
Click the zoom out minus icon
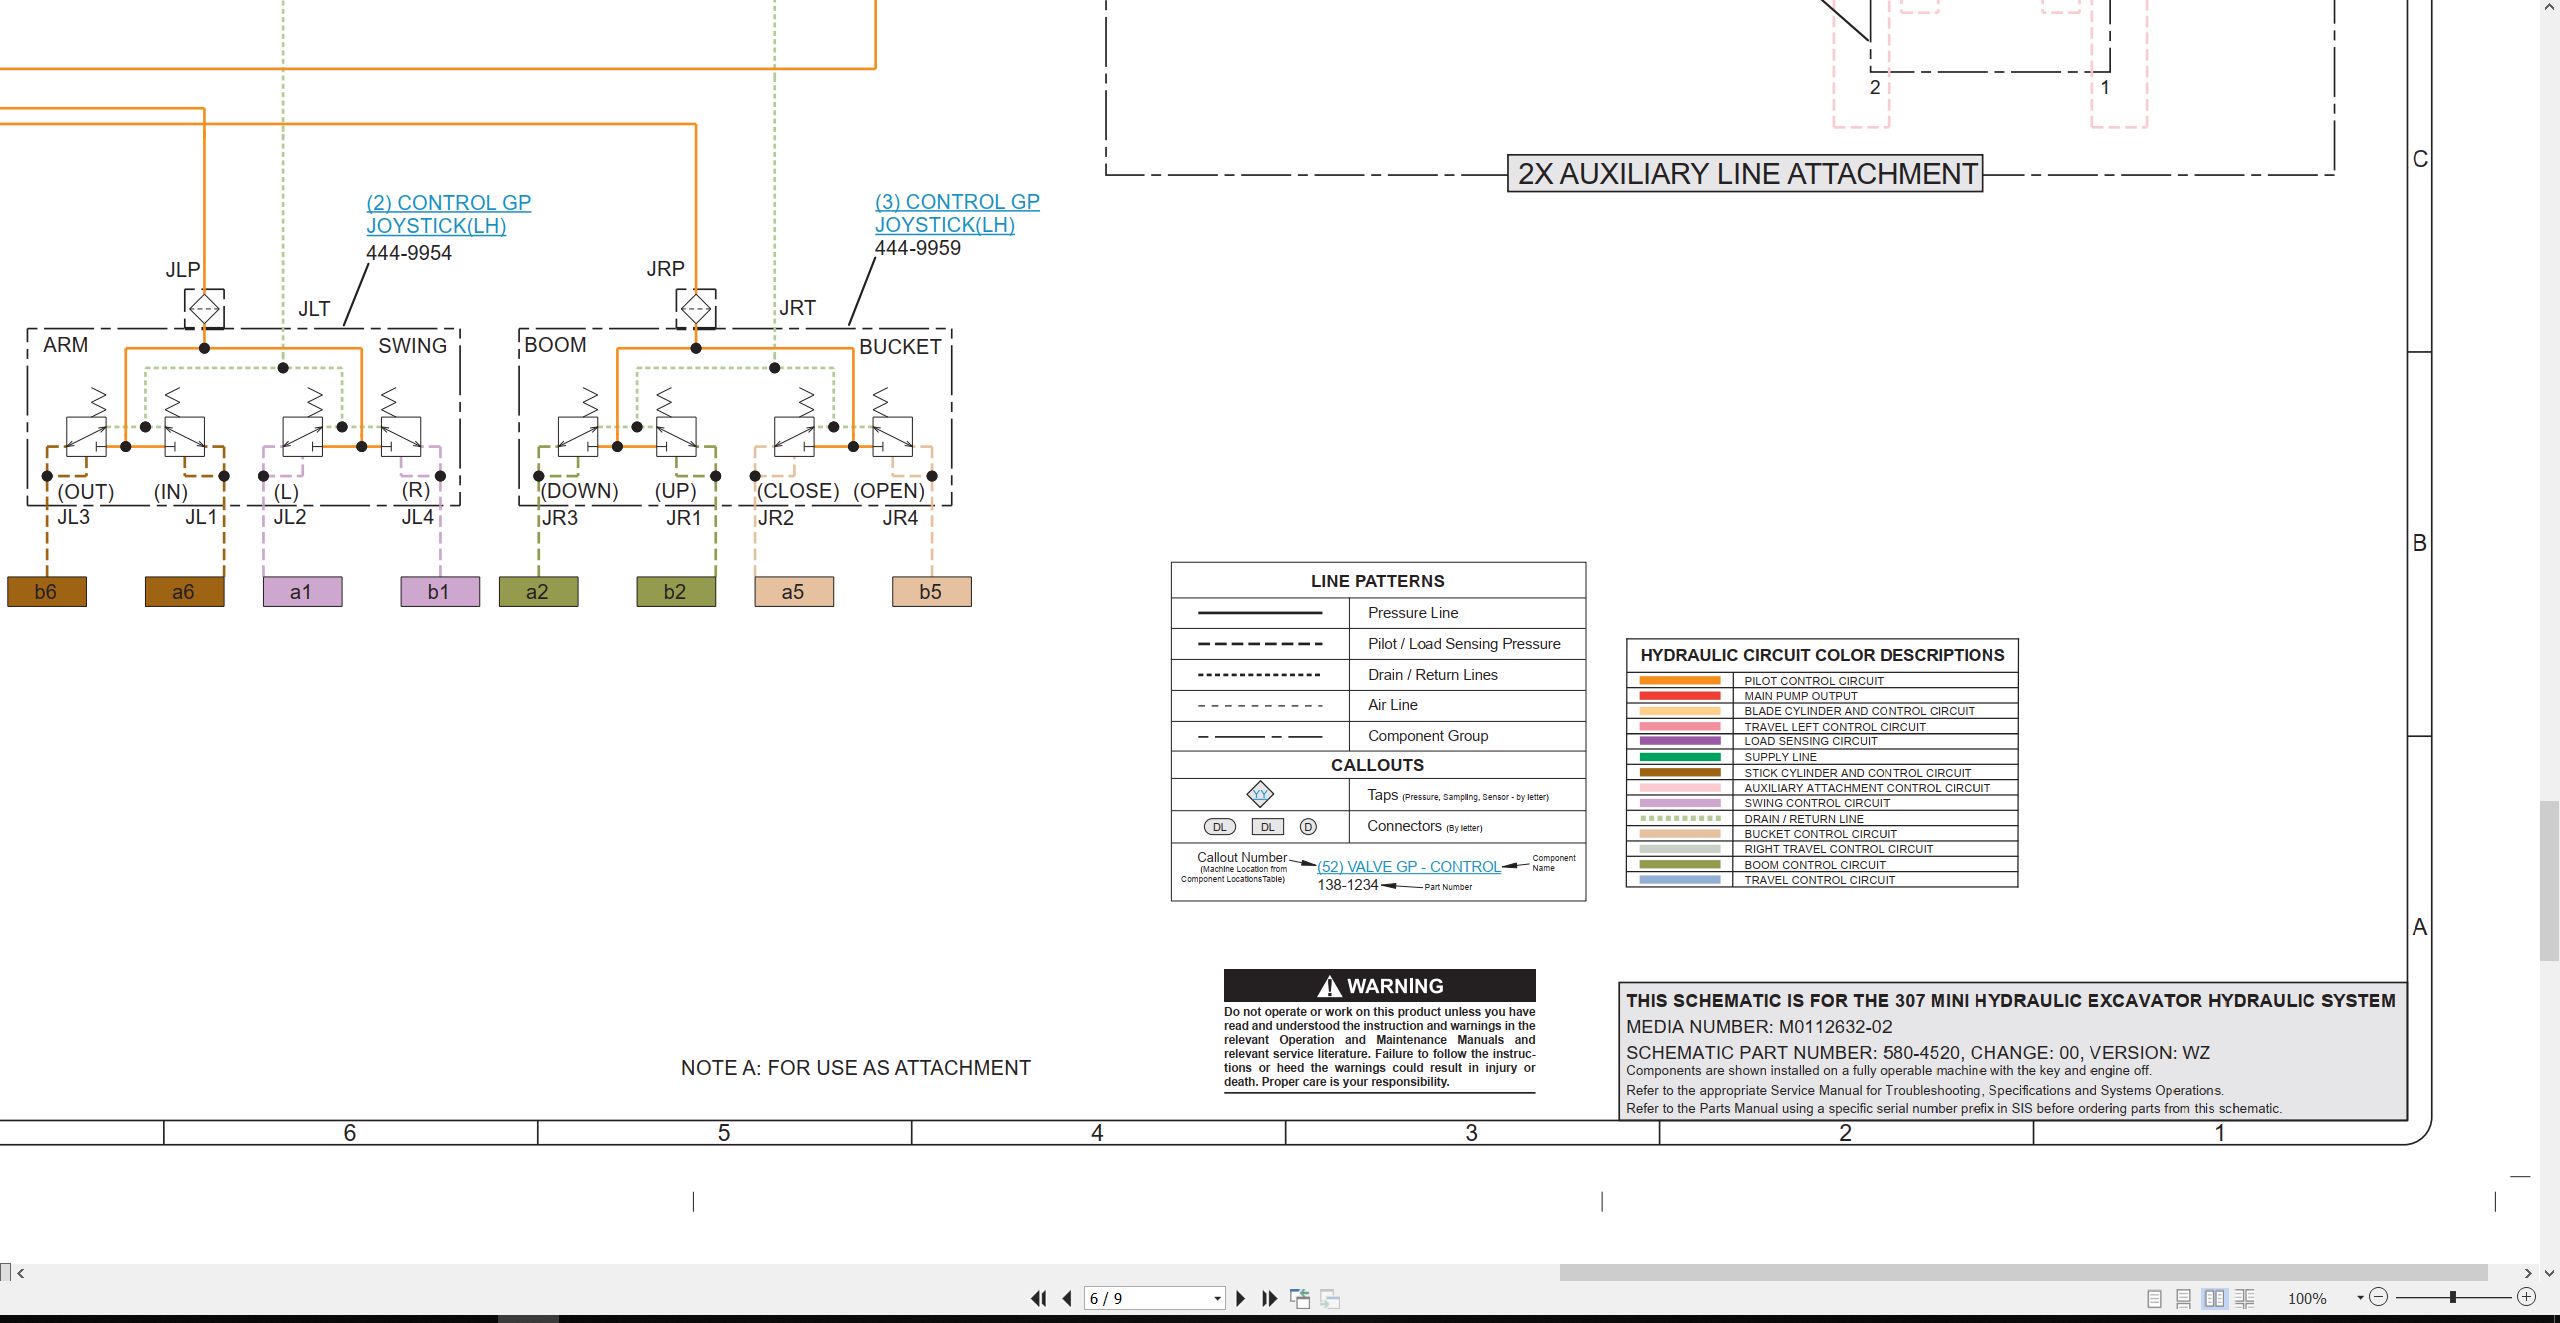[x=2379, y=1297]
